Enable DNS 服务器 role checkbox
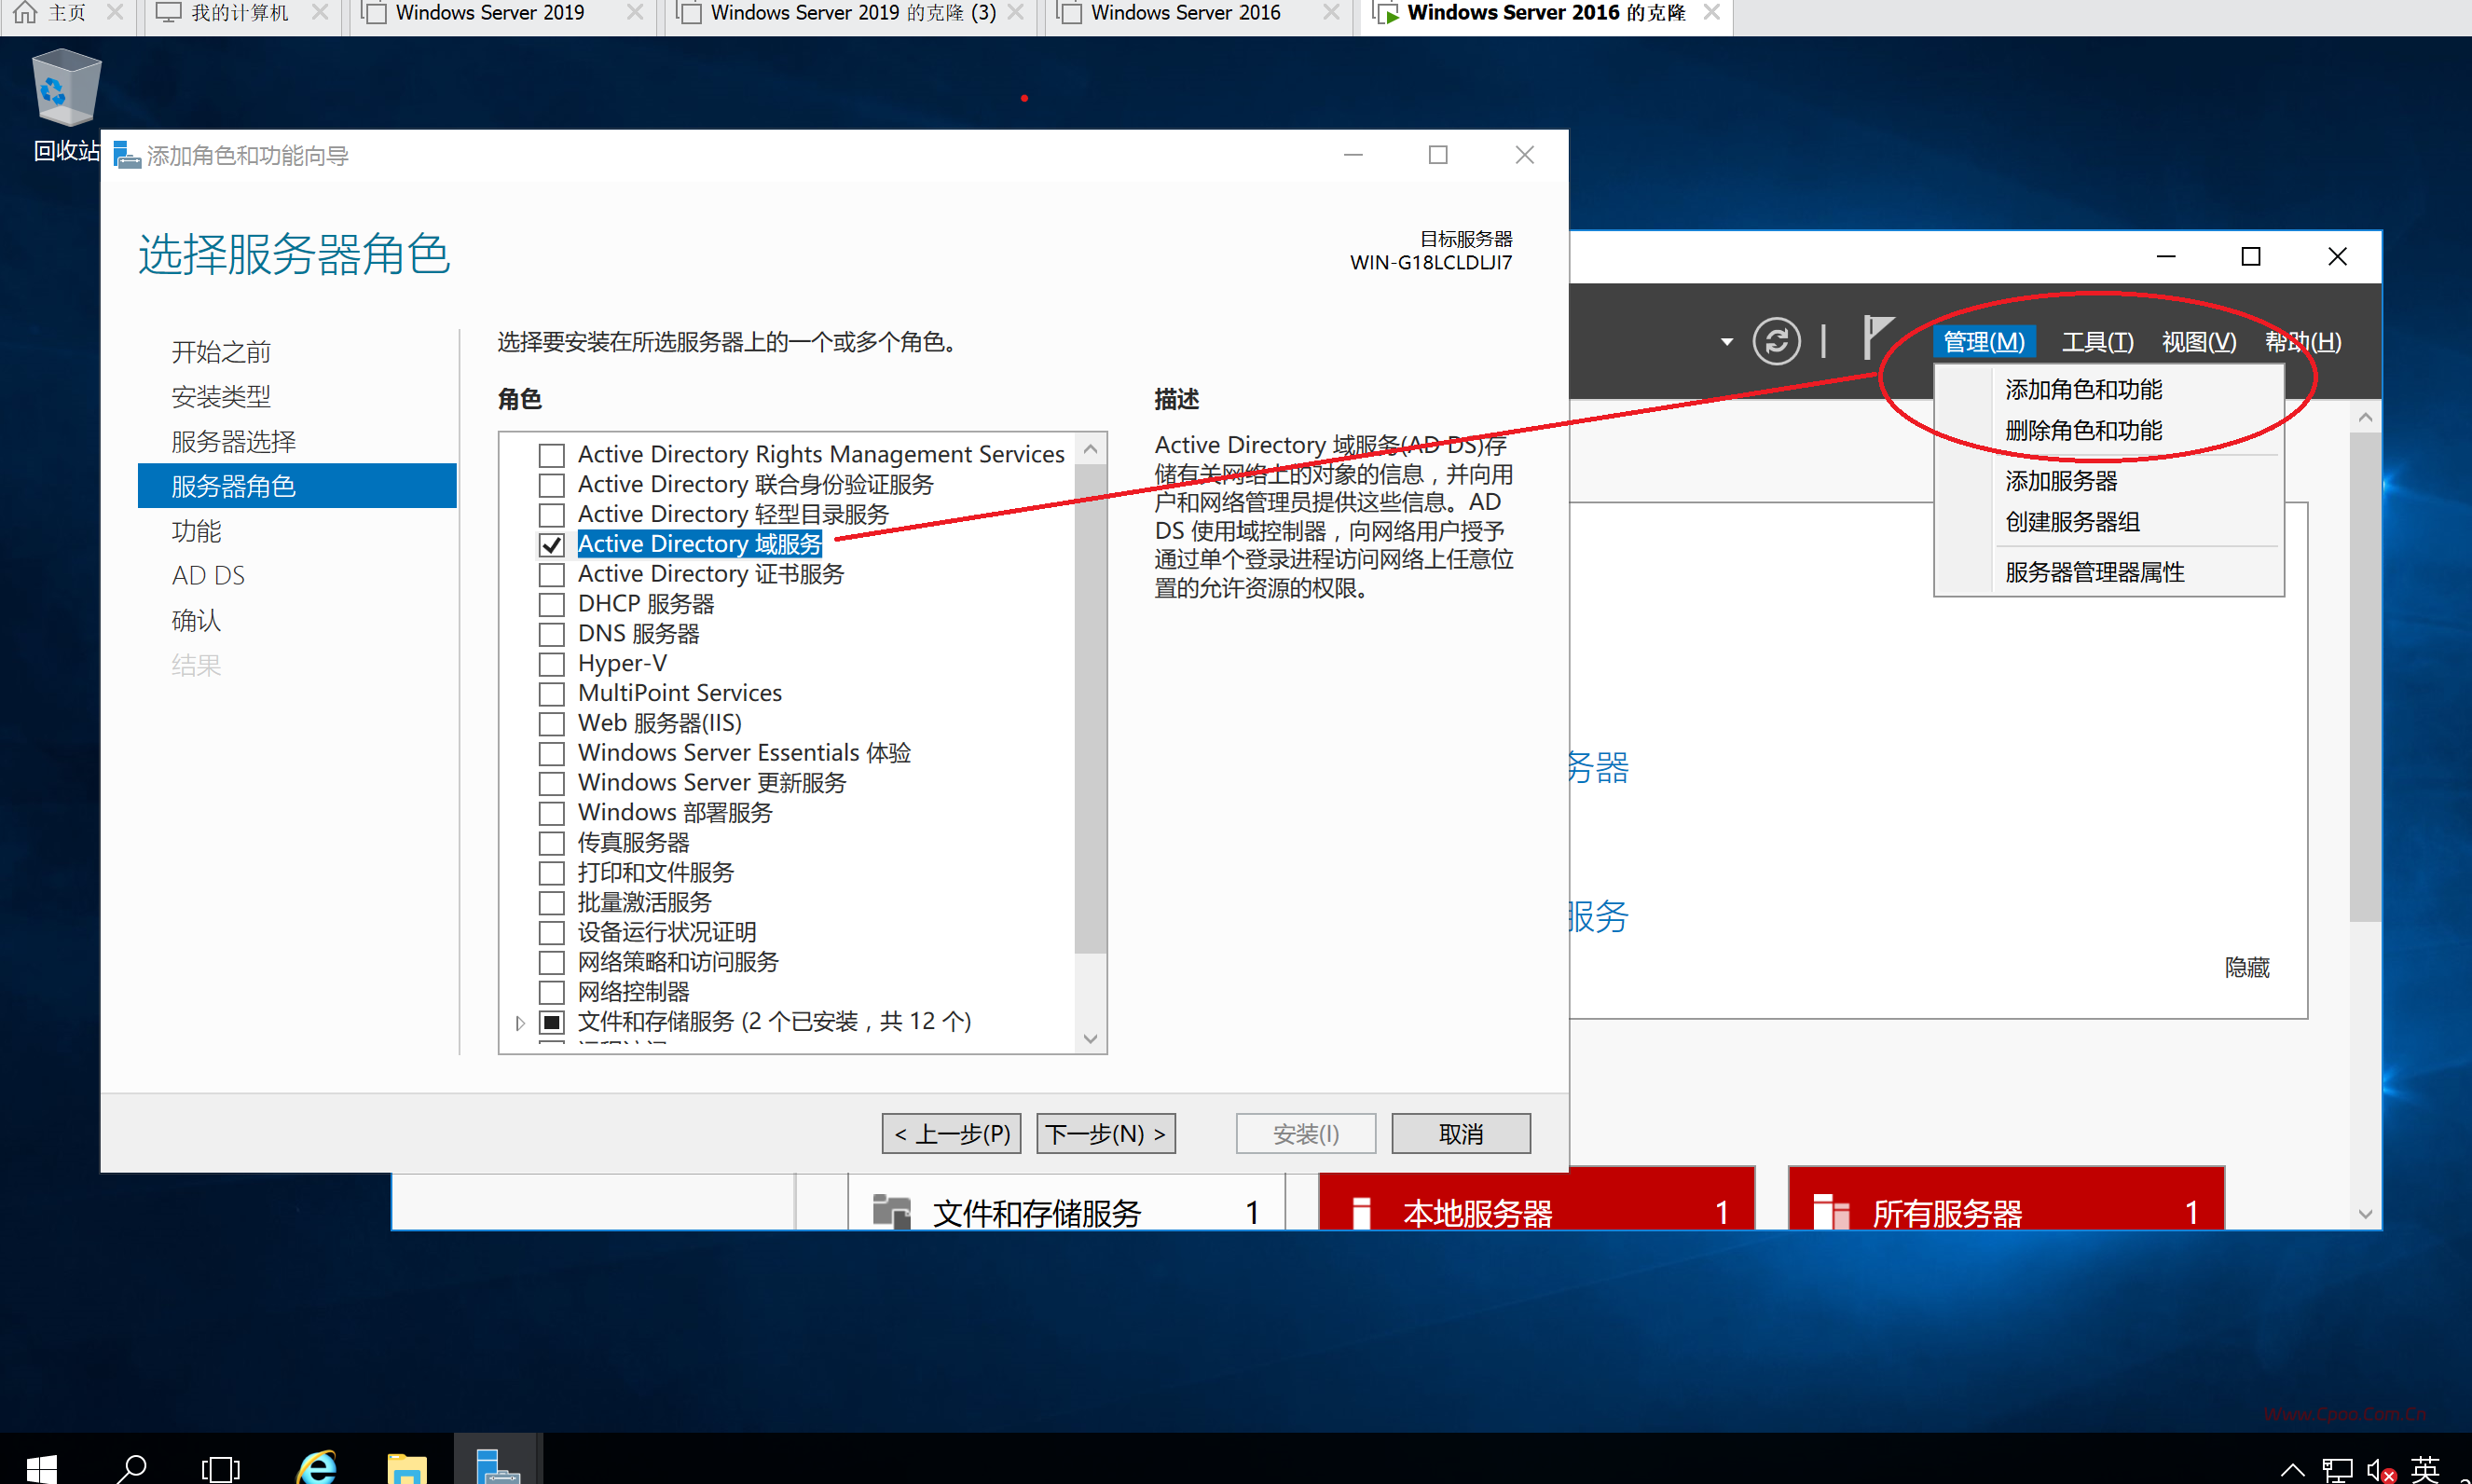This screenshot has width=2472, height=1484. (x=551, y=634)
